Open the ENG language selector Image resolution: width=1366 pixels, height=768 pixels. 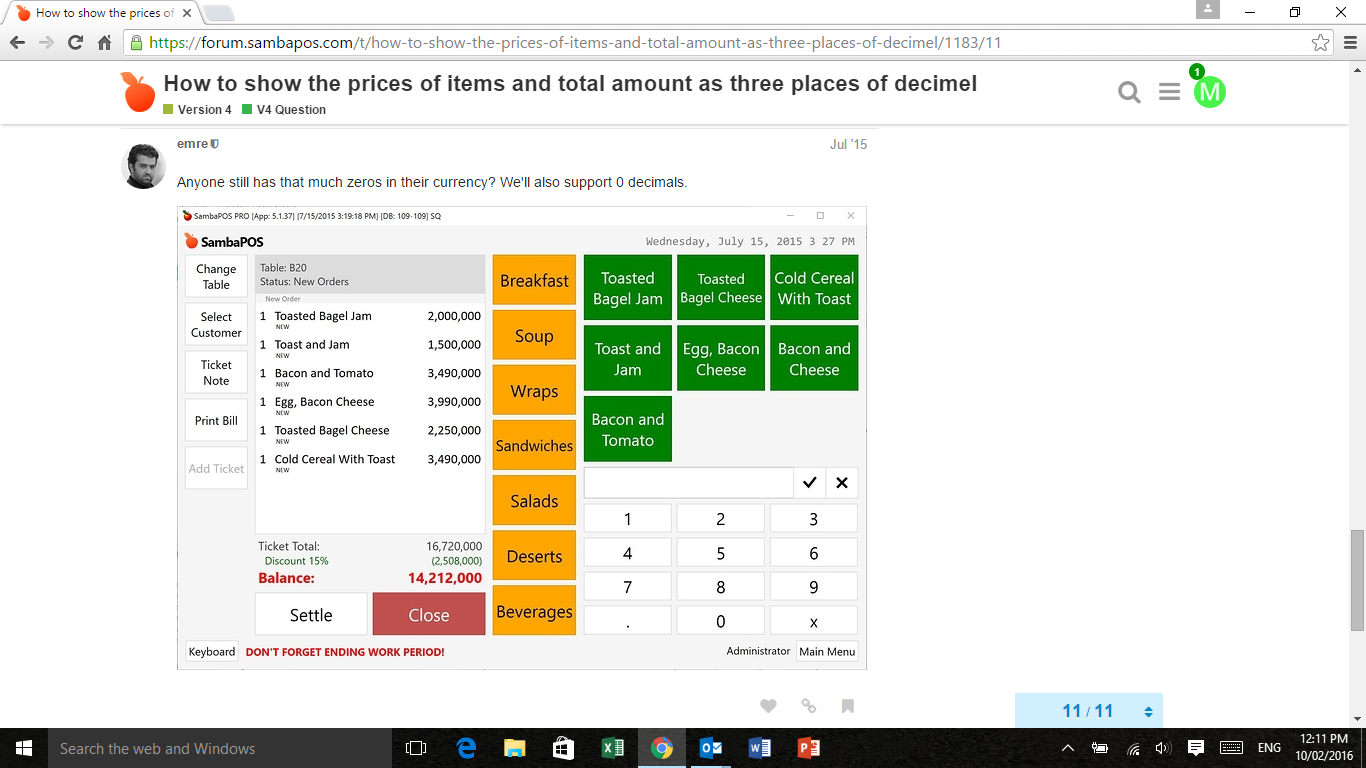coord(1268,747)
